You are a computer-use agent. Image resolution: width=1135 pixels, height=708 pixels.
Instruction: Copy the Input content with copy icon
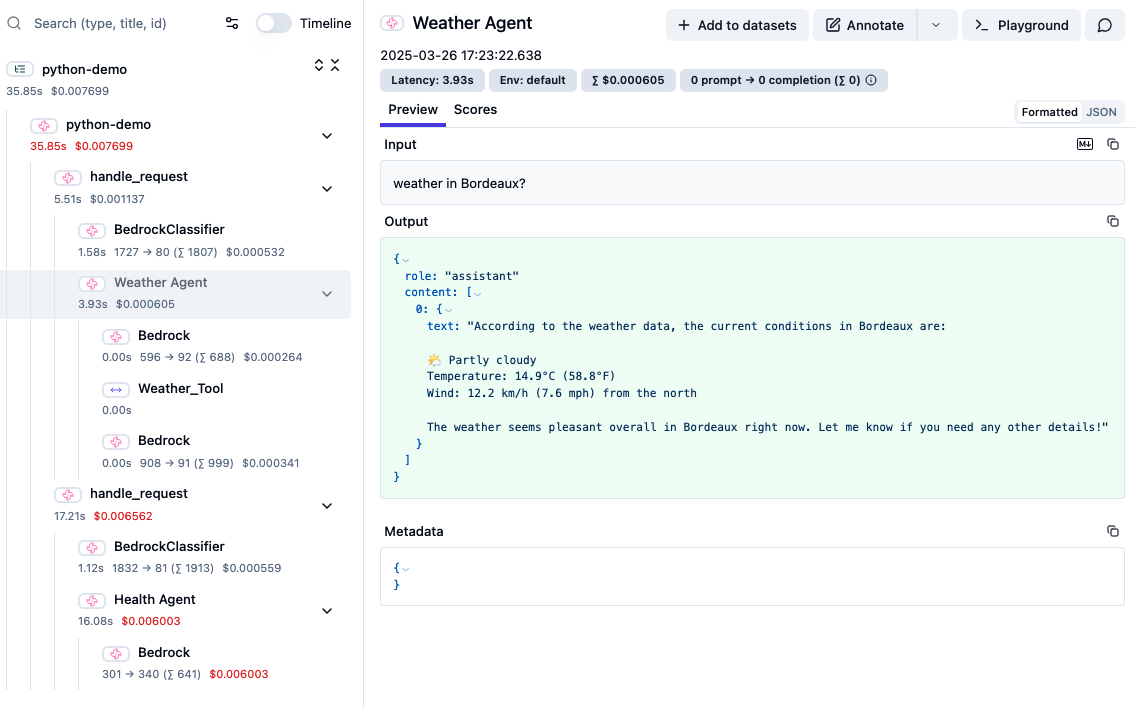1113,145
